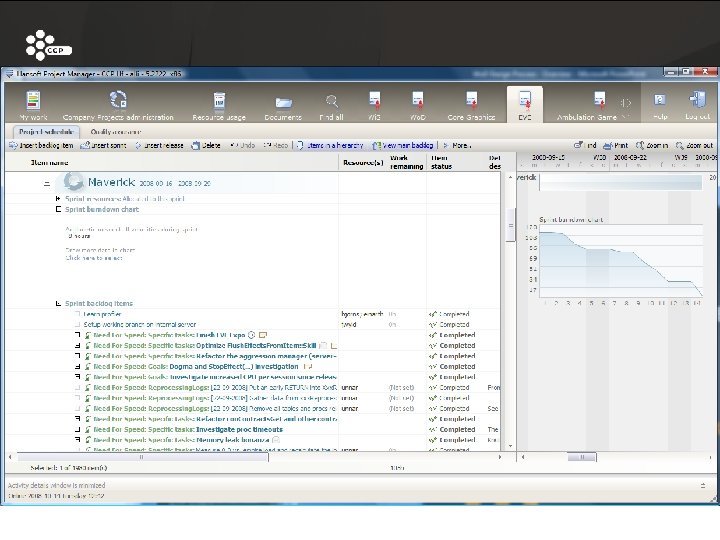The height and width of the screenshot is (540, 720).
Task: Click here to adjust burndown chart
Action: tap(94, 258)
